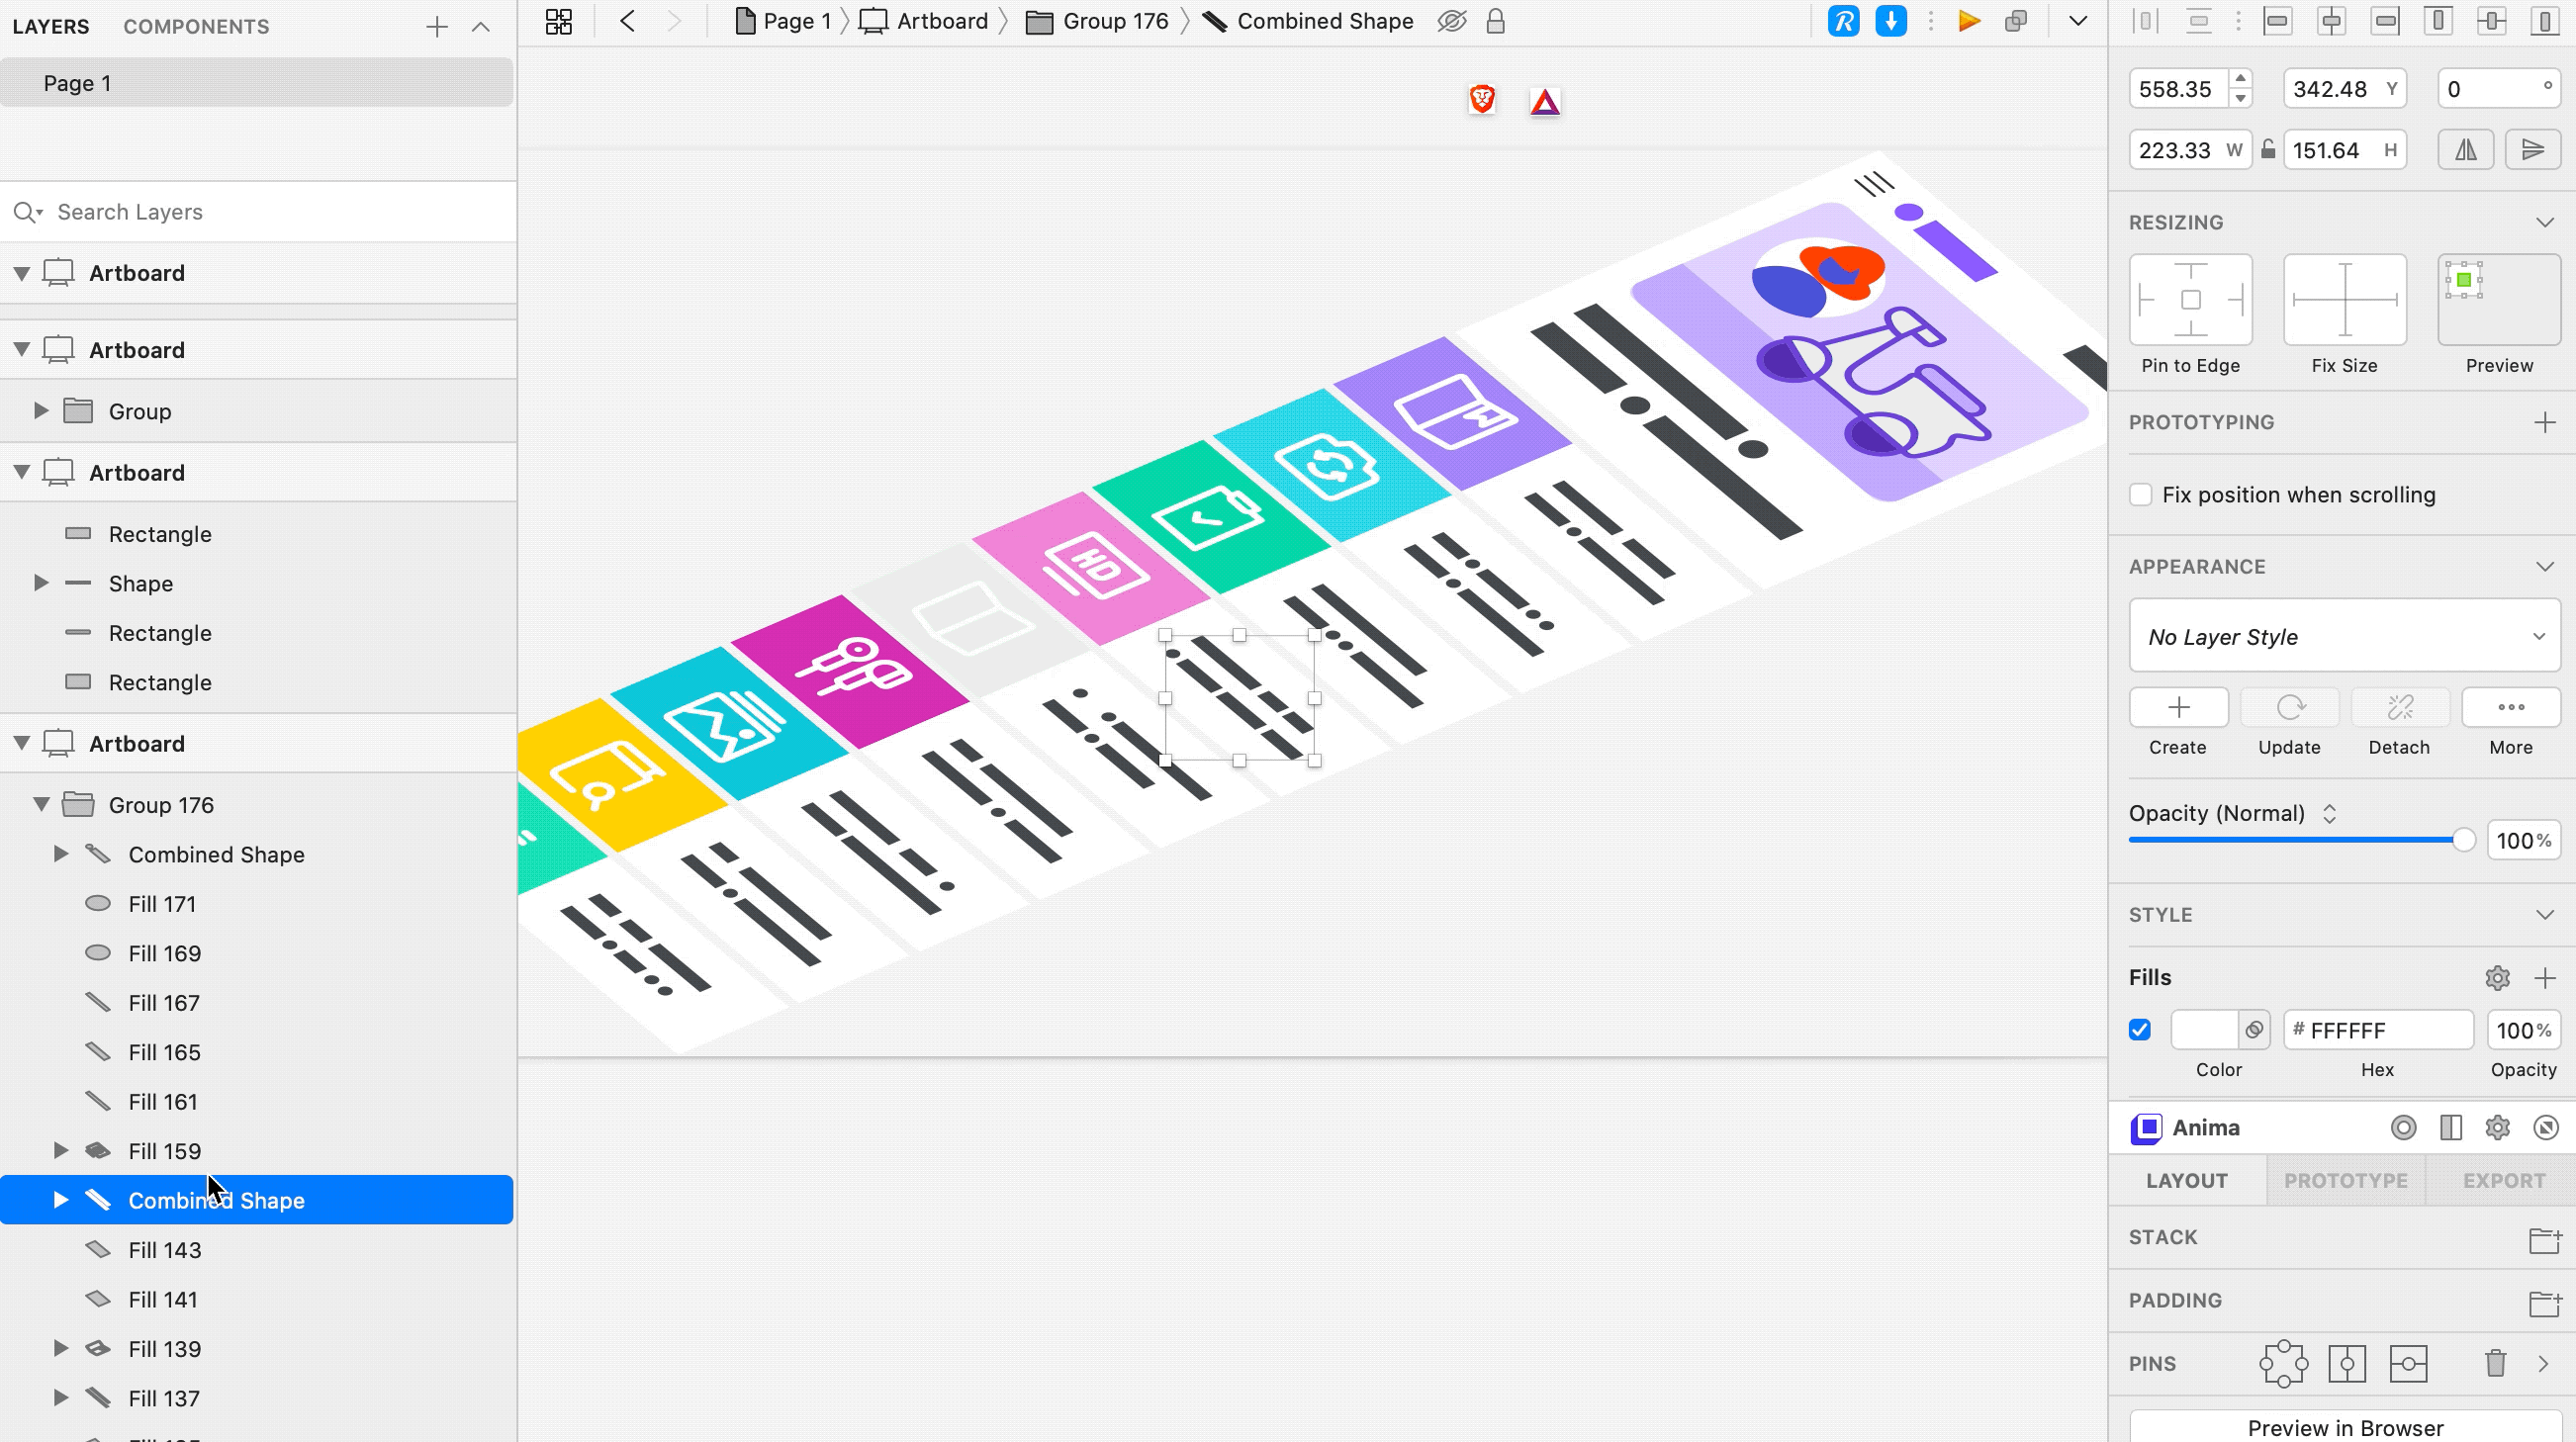Collapse the Group 176 folder
The height and width of the screenshot is (1442, 2576).
41,805
